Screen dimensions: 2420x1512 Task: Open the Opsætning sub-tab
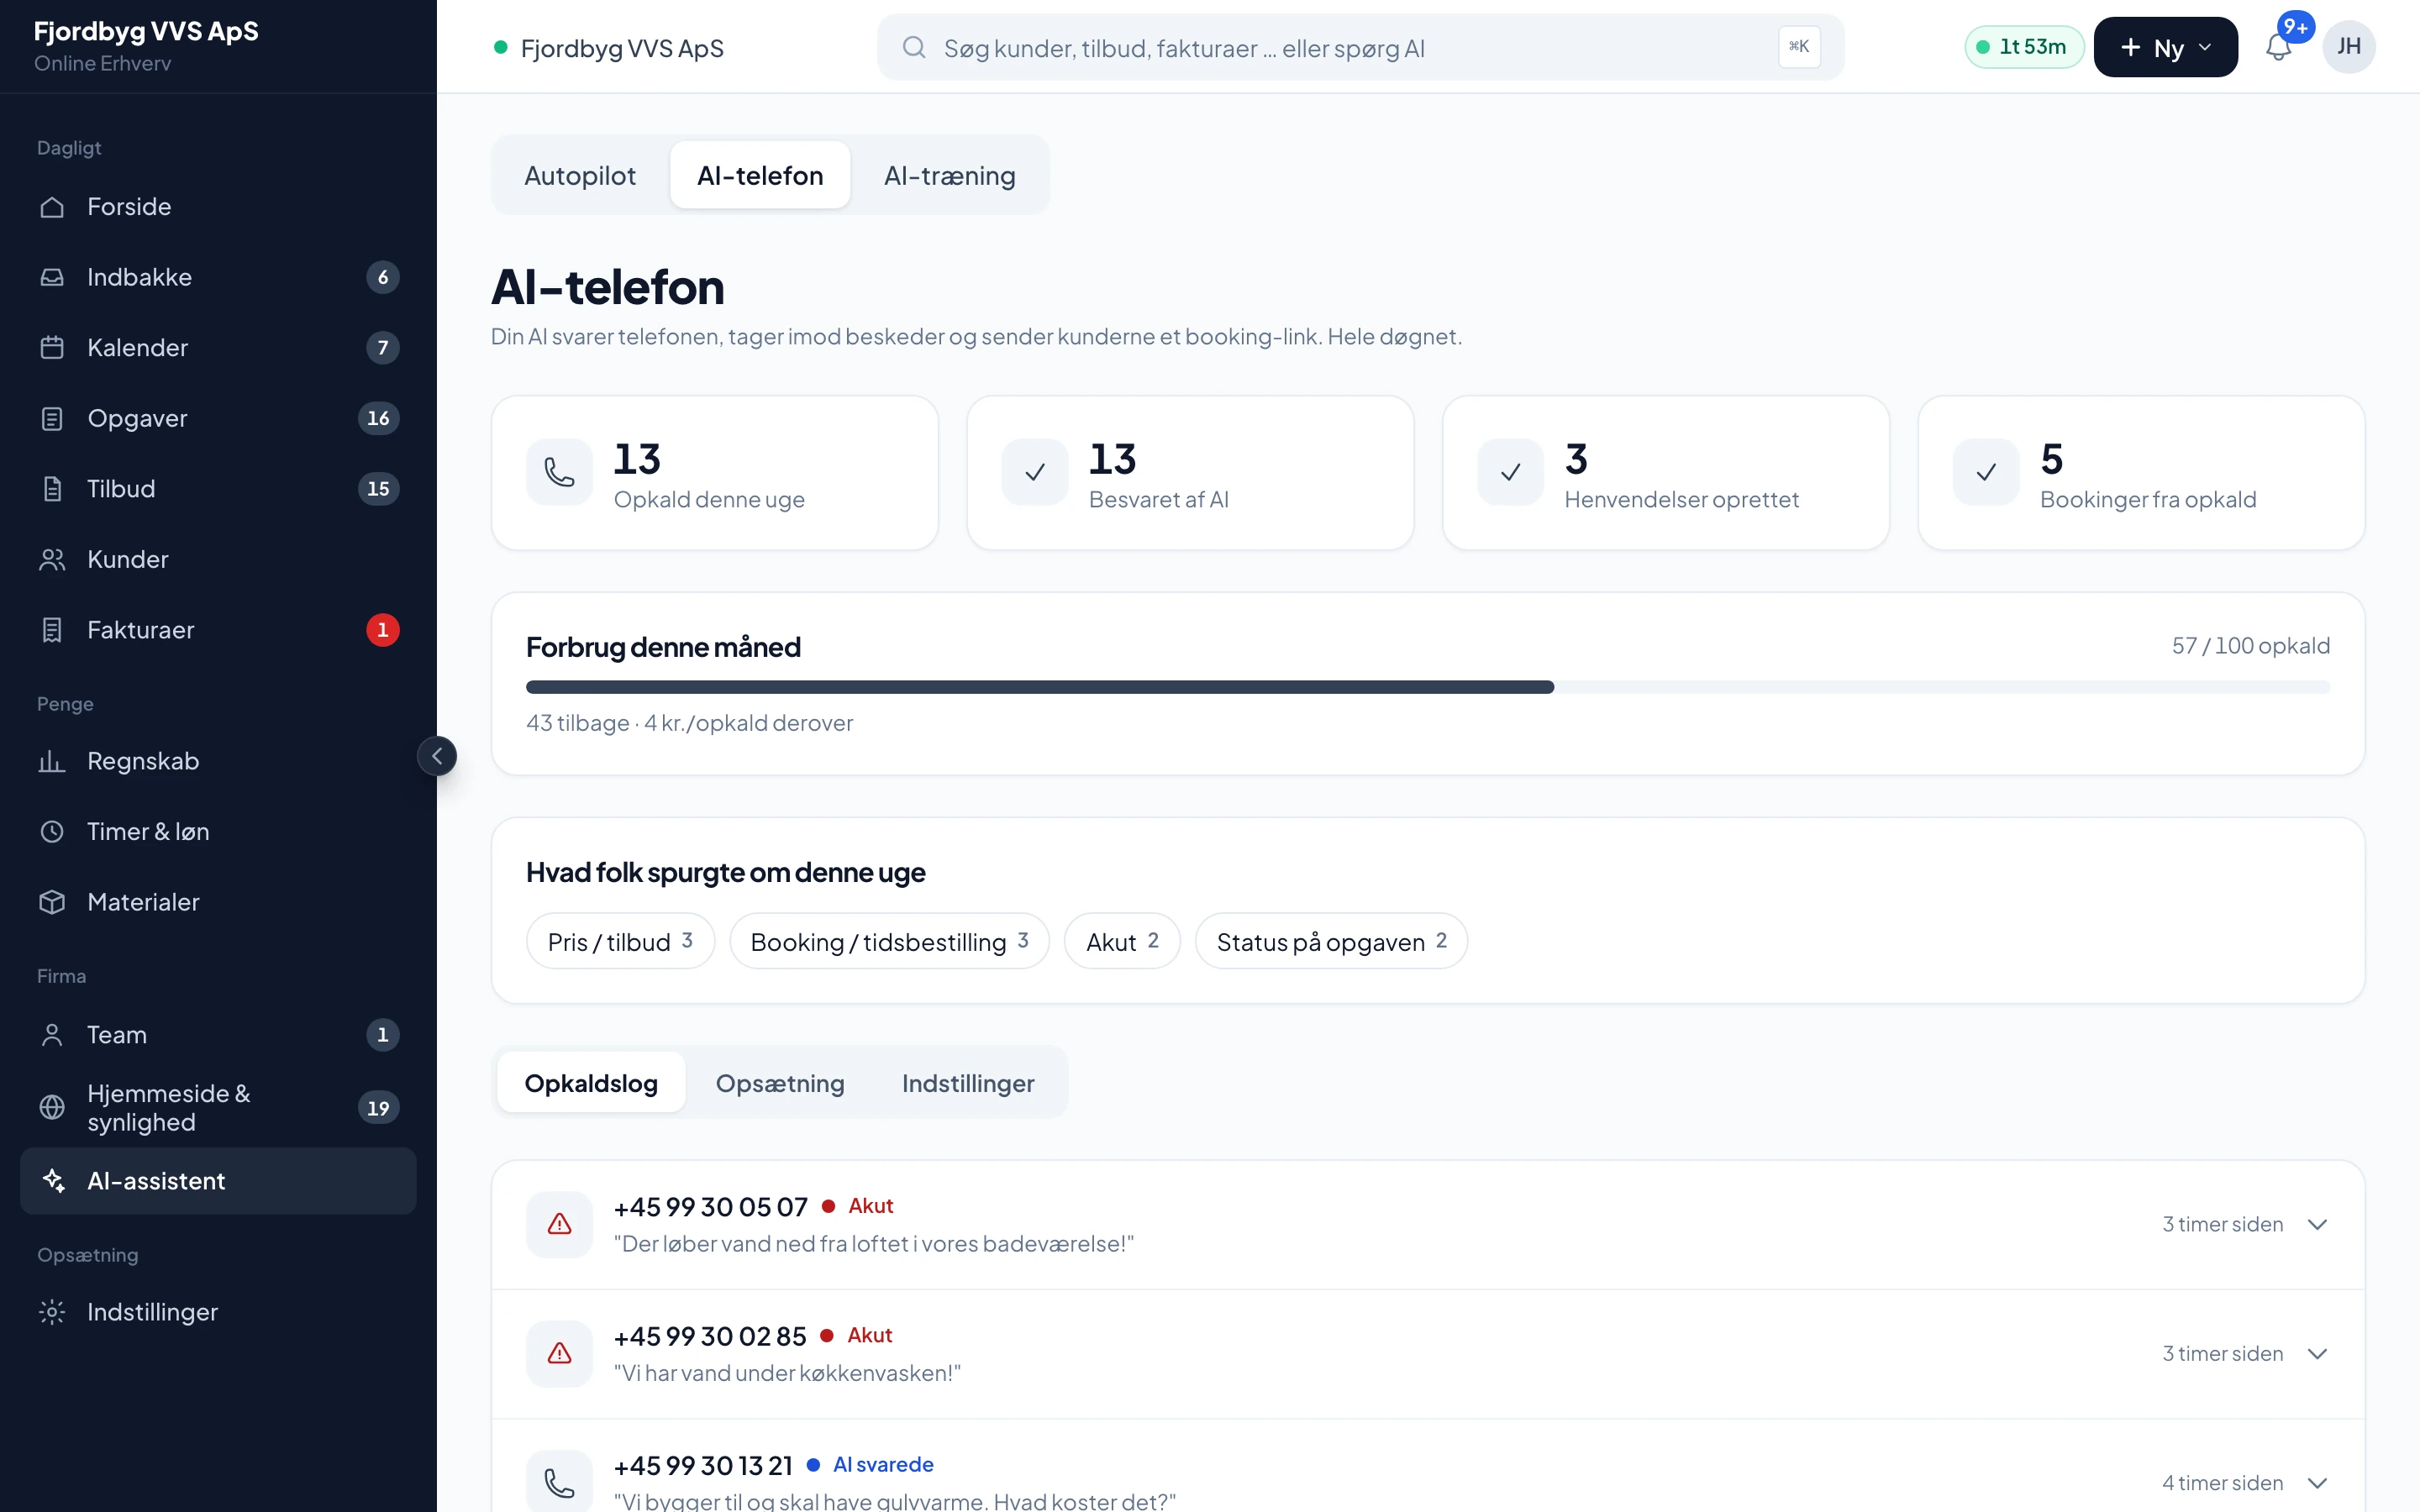(780, 1083)
